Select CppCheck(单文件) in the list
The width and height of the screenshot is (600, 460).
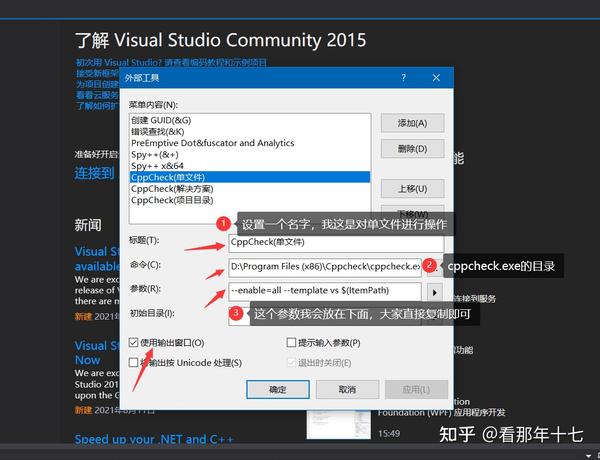point(250,177)
